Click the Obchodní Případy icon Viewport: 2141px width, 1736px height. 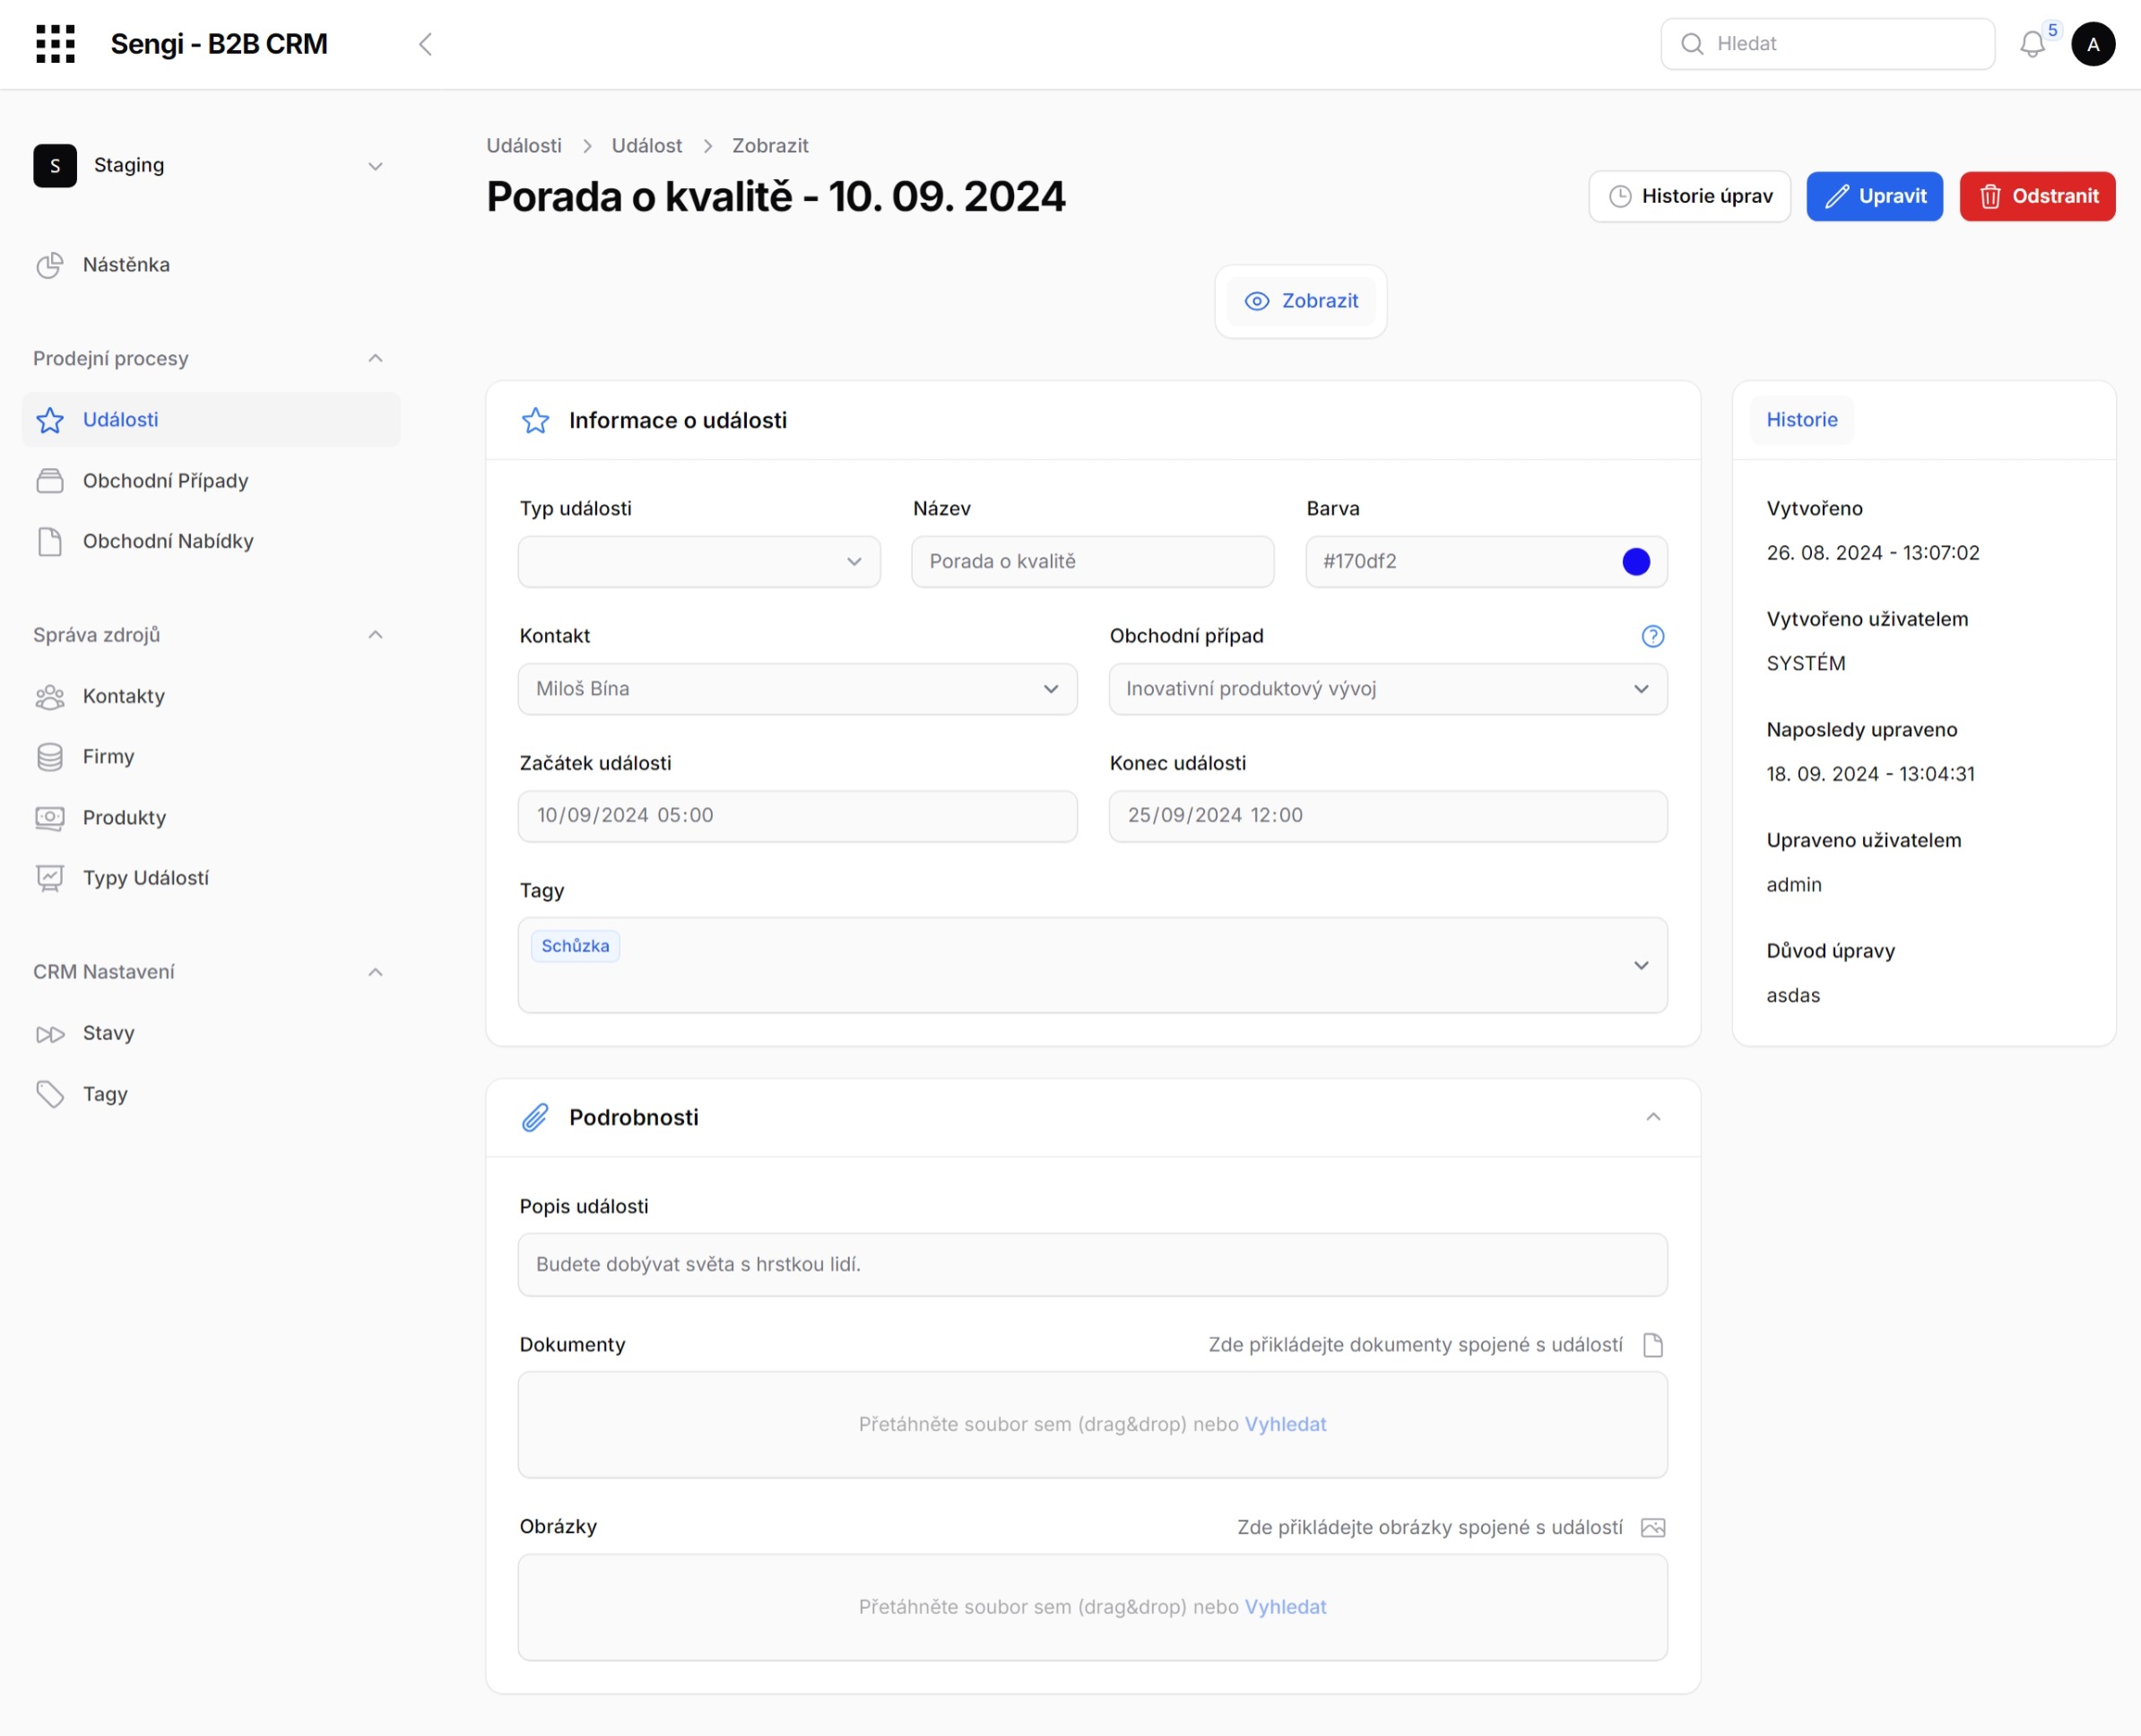50,481
